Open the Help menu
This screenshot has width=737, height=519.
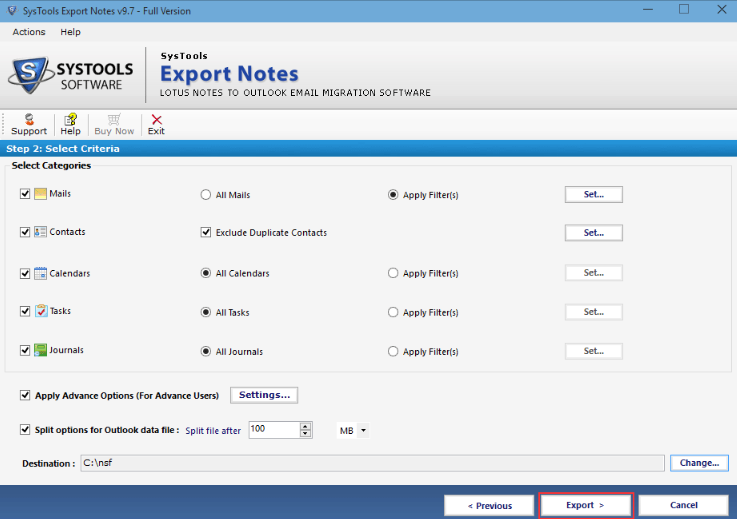(71, 32)
